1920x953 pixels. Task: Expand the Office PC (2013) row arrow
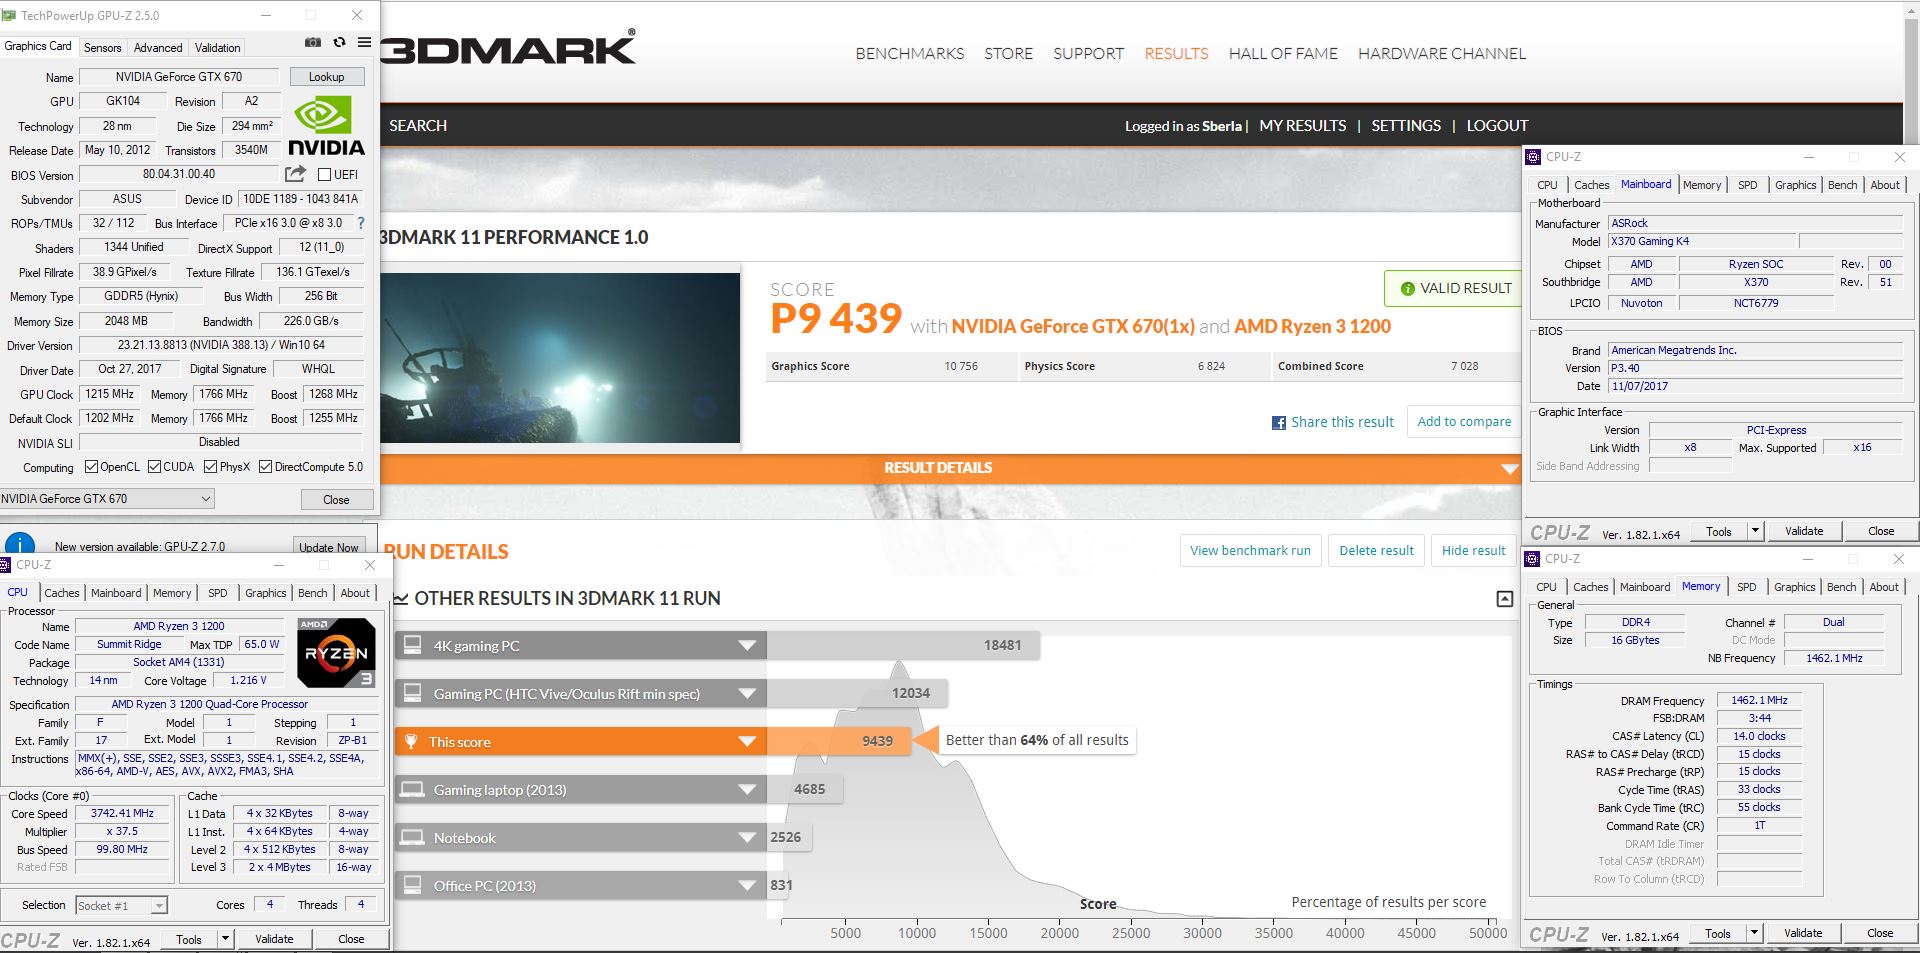pyautogui.click(x=747, y=886)
